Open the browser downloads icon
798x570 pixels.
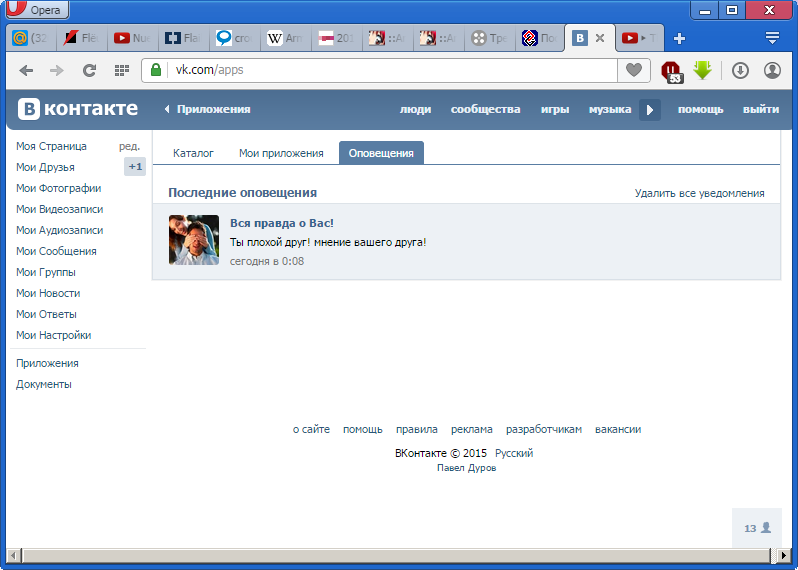[740, 70]
